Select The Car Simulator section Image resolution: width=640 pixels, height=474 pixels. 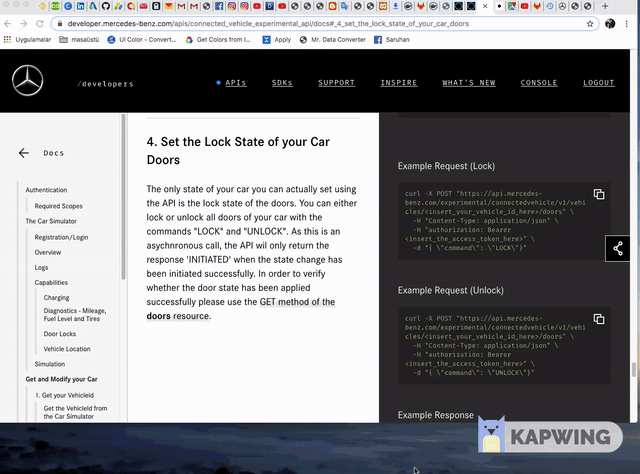click(51, 221)
